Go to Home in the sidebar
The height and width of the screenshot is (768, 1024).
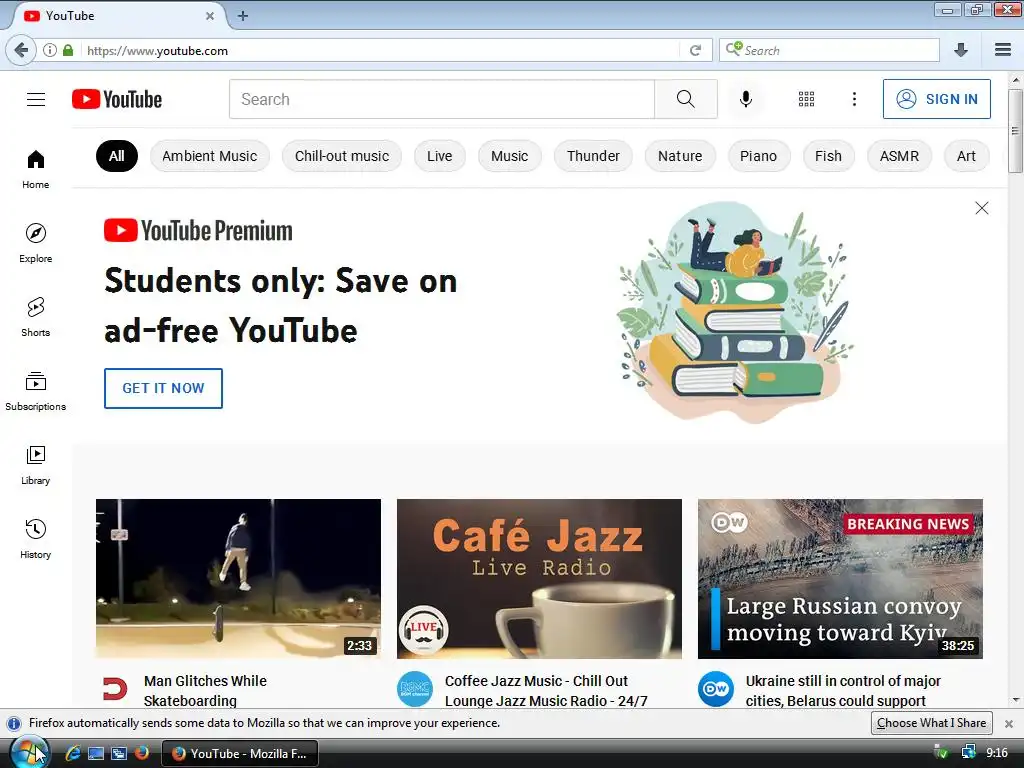point(36,169)
